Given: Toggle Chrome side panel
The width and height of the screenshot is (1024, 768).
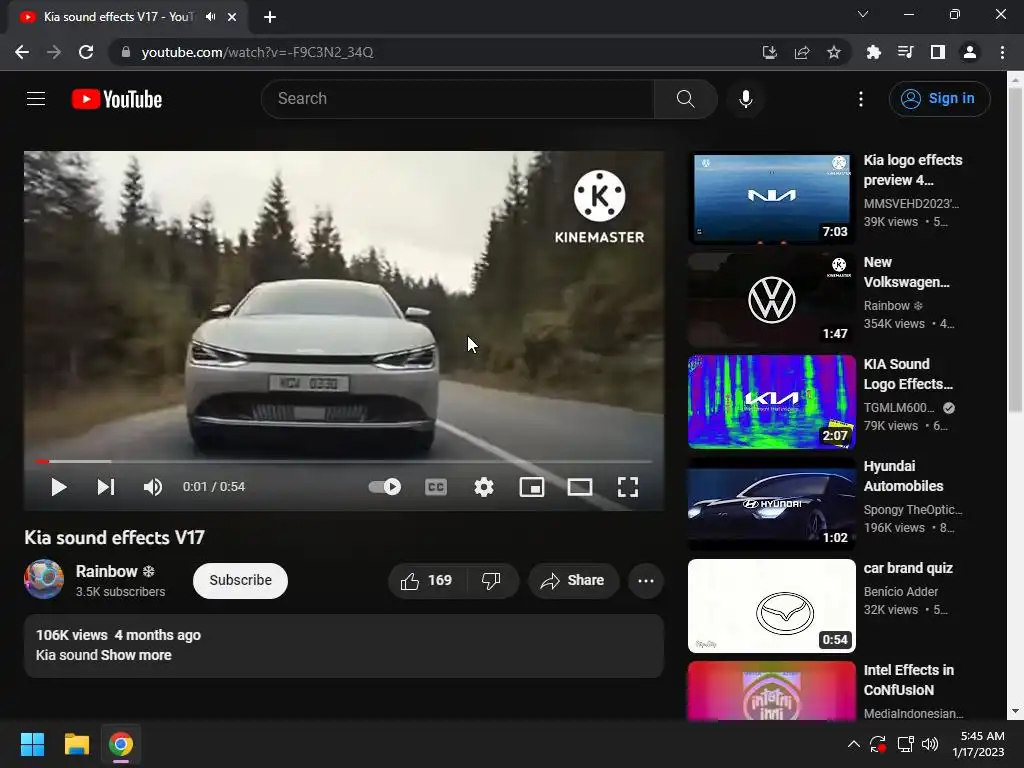Looking at the screenshot, I should [x=938, y=52].
